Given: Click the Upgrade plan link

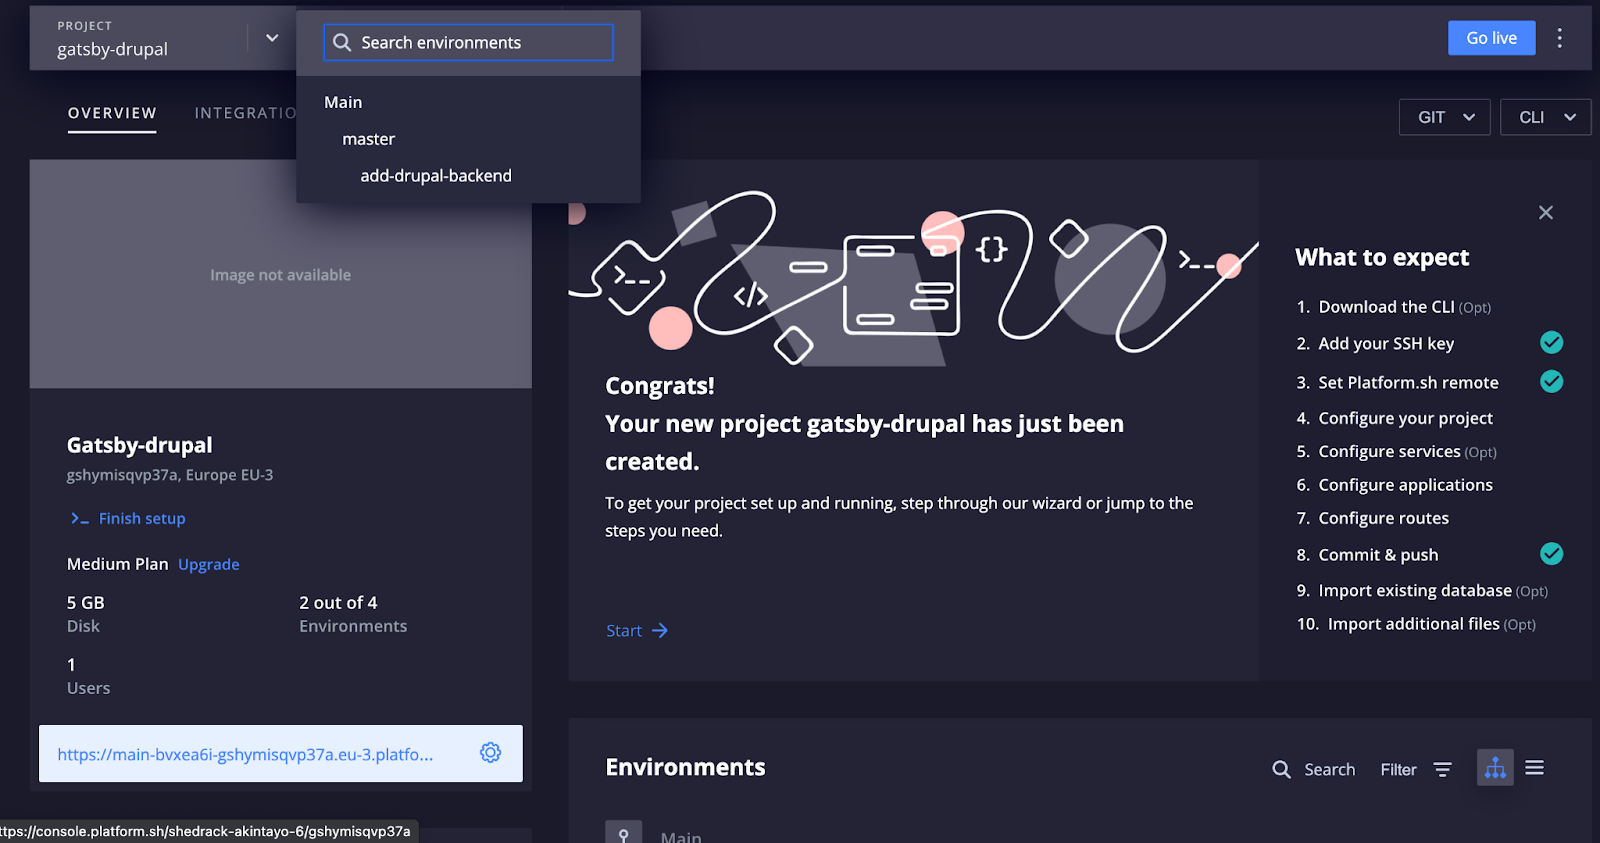Looking at the screenshot, I should pos(208,564).
